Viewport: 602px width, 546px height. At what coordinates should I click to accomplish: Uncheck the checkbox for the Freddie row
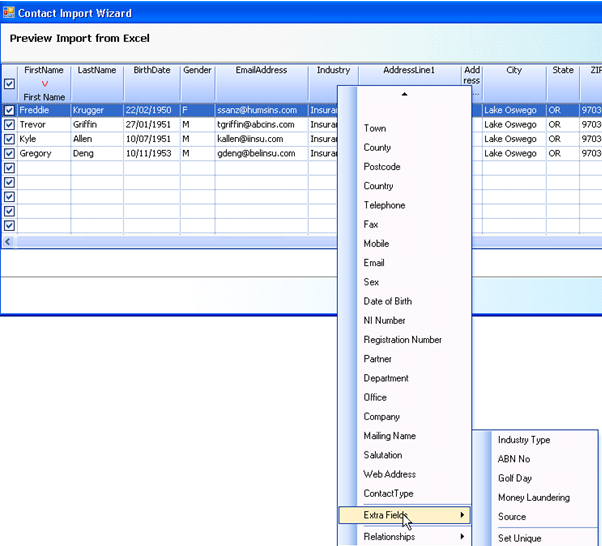[x=9, y=110]
